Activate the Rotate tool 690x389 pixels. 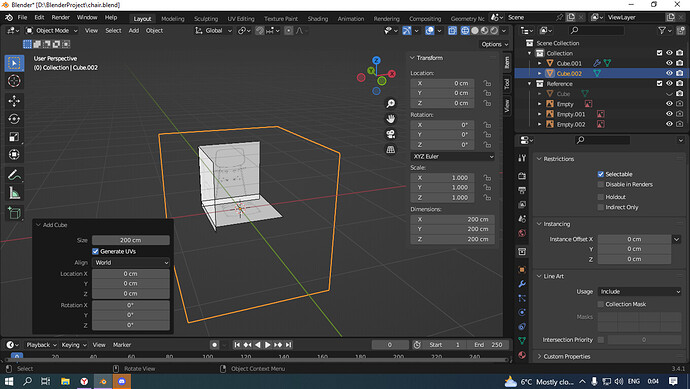pos(14,119)
